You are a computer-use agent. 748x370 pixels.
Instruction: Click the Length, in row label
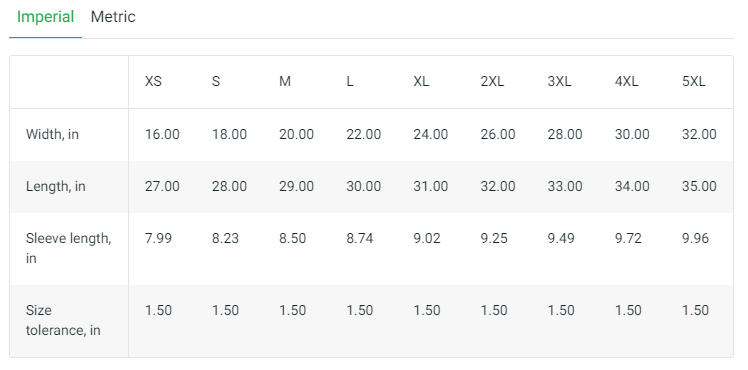(55, 186)
